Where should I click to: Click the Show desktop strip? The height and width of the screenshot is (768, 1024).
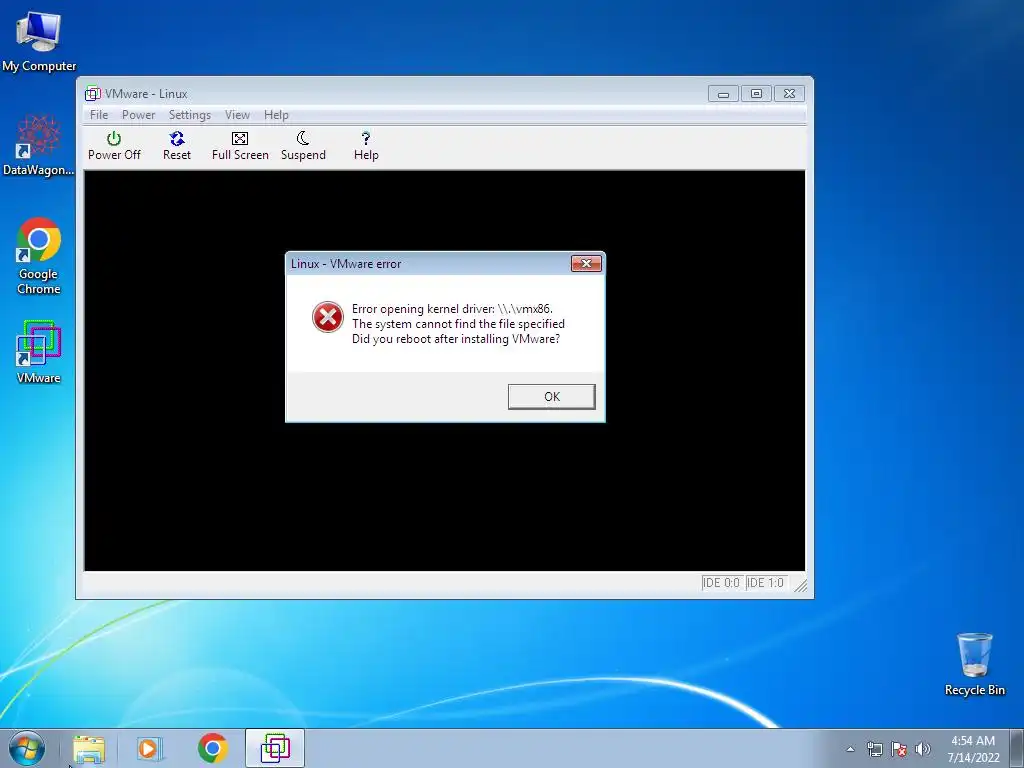(x=1017, y=748)
